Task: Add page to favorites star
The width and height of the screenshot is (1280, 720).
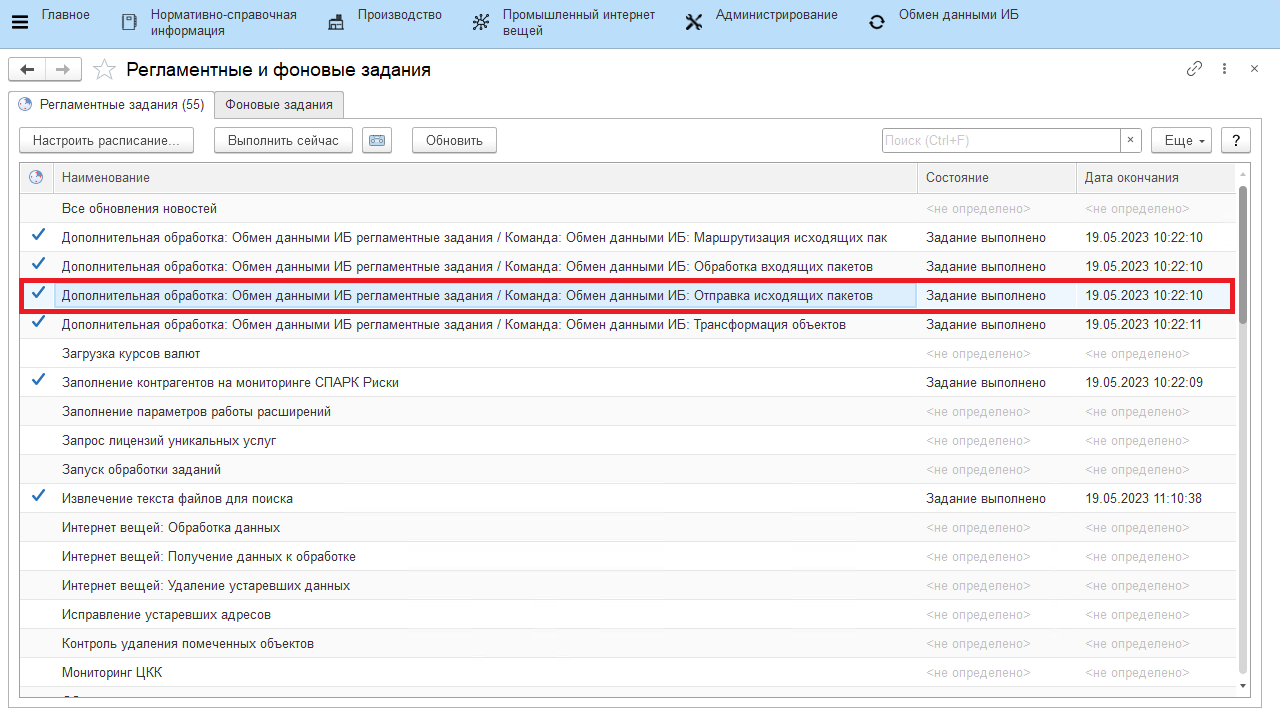Action: (x=104, y=70)
